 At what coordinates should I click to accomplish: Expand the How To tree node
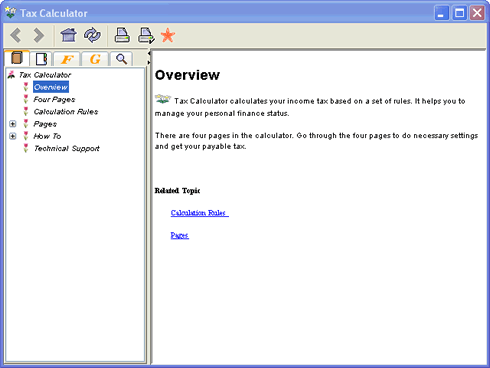click(x=13, y=136)
